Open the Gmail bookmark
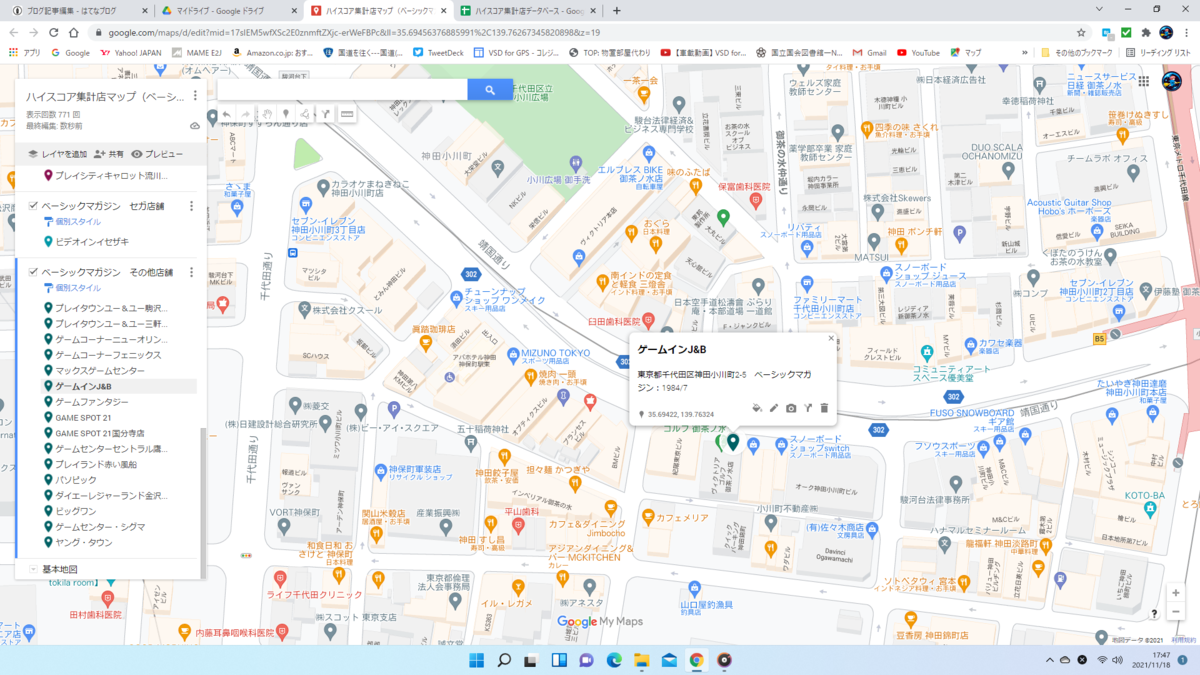 click(x=870, y=53)
